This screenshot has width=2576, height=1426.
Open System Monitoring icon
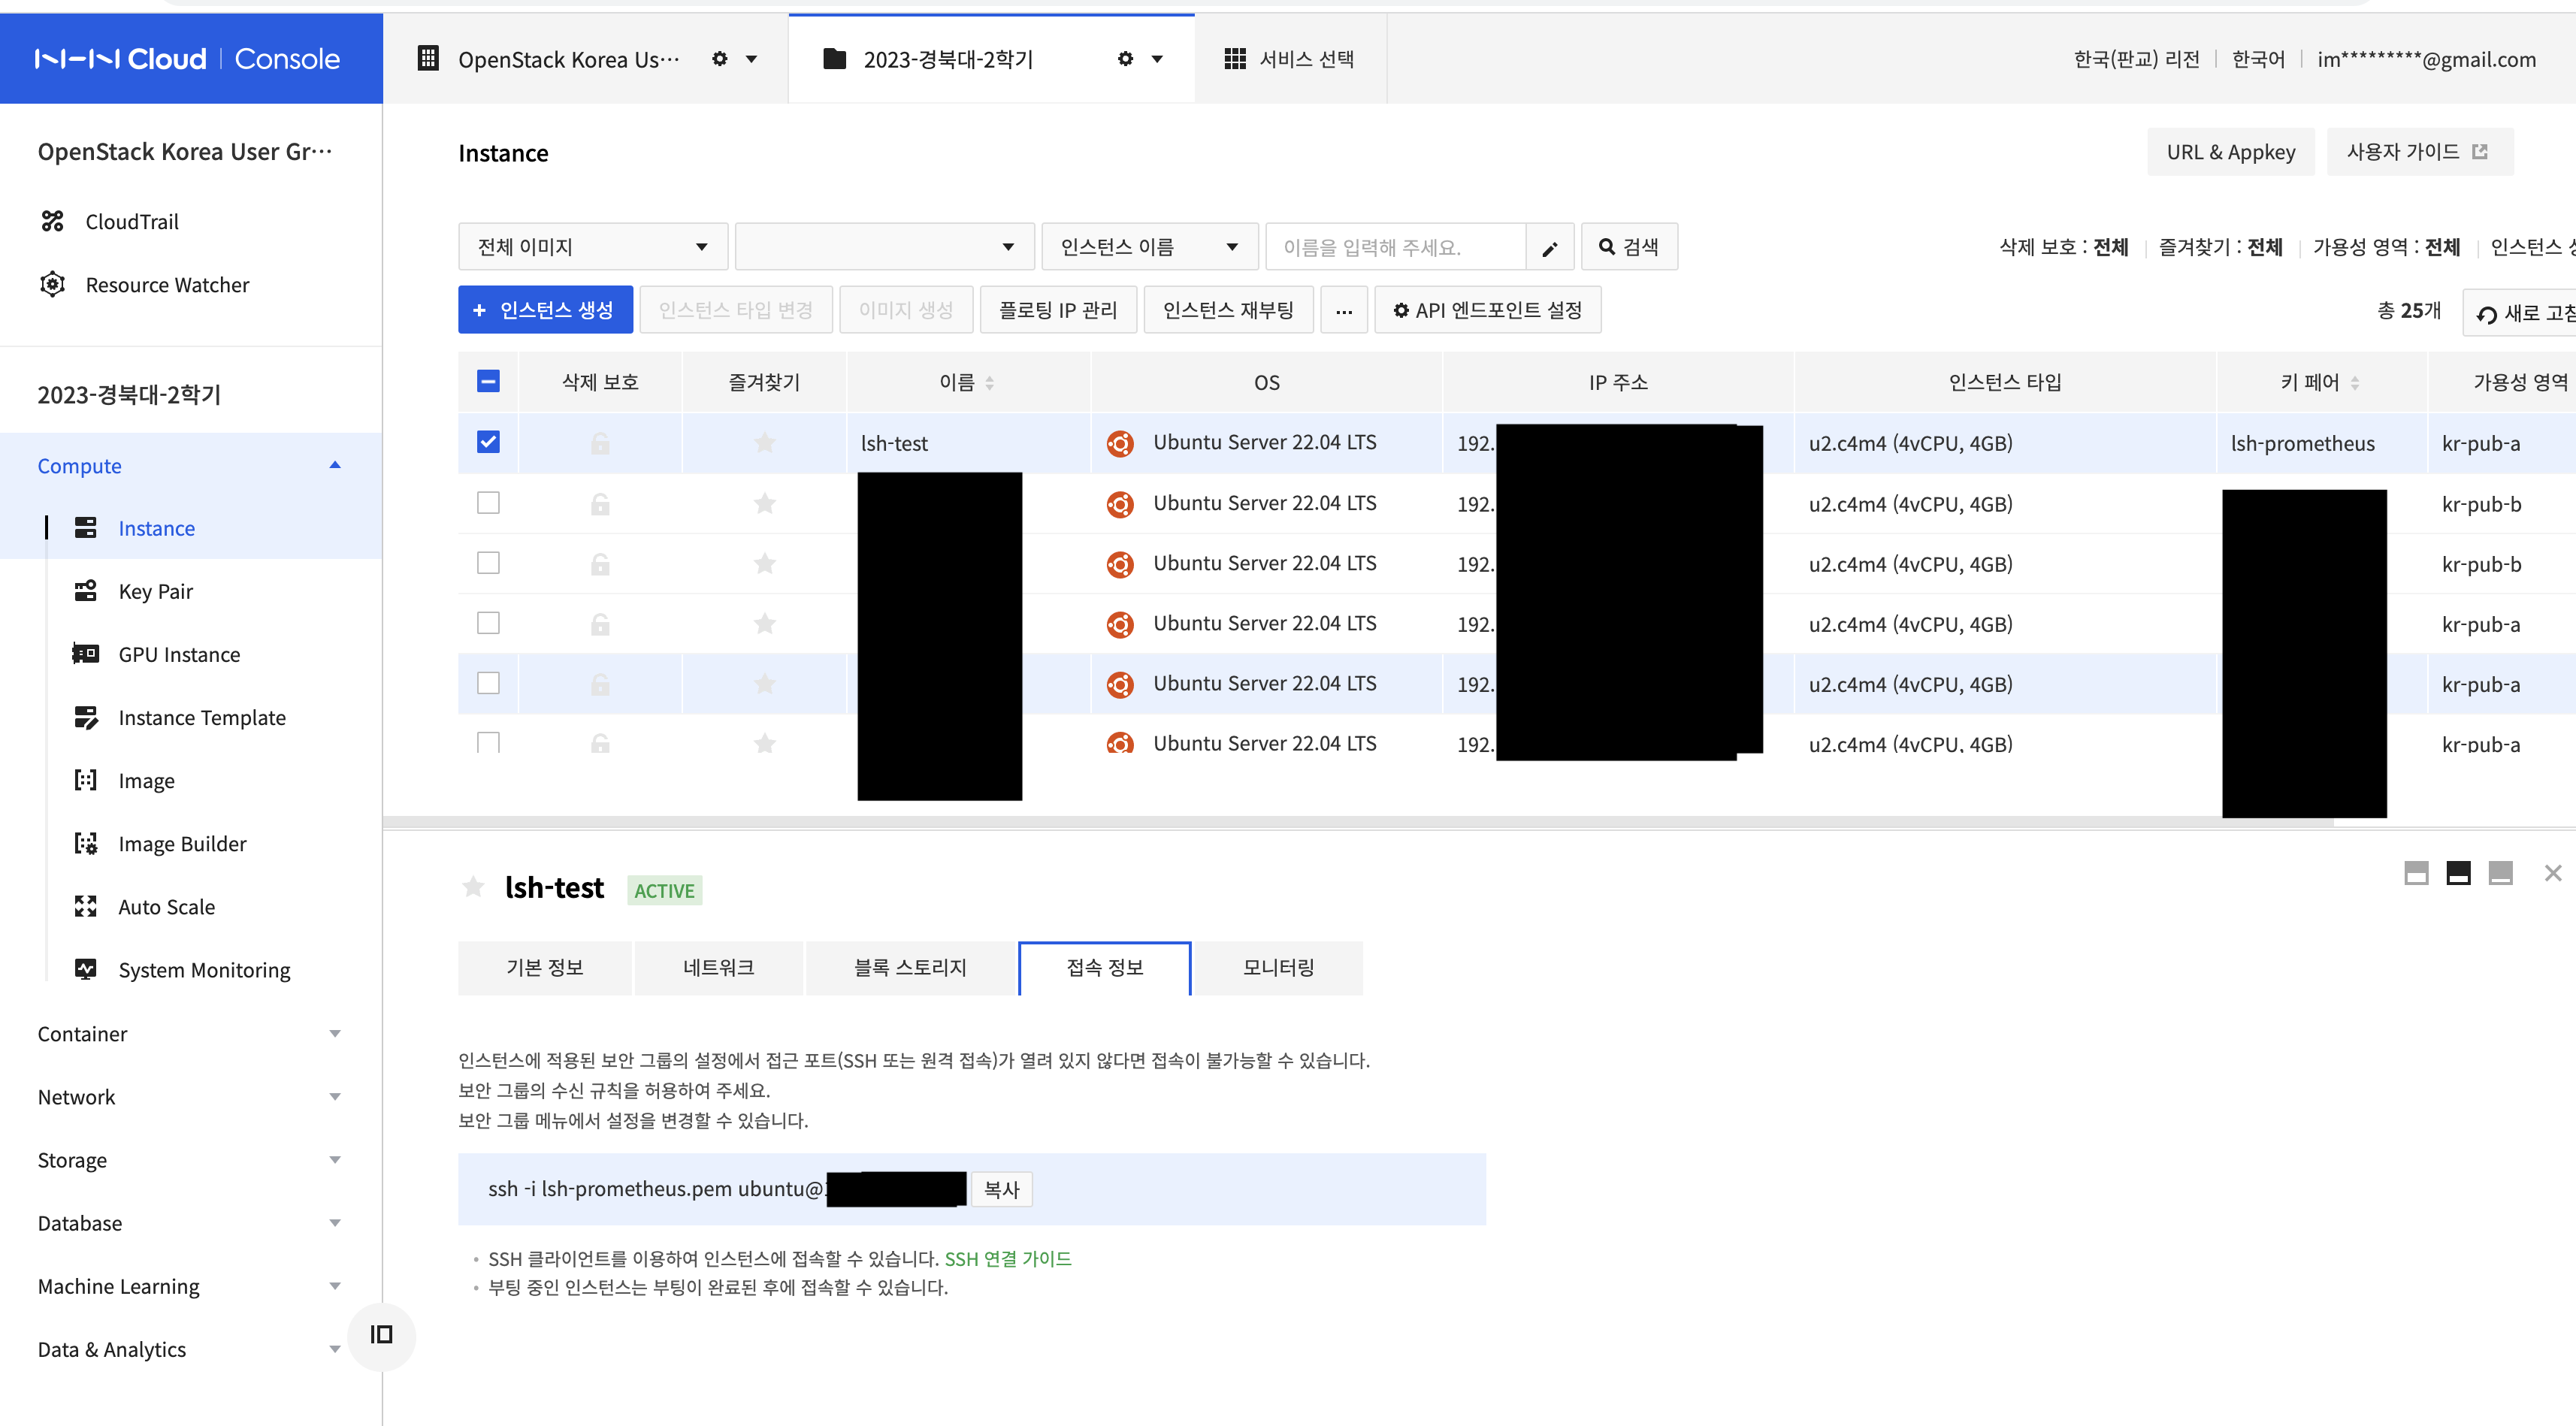click(x=86, y=969)
